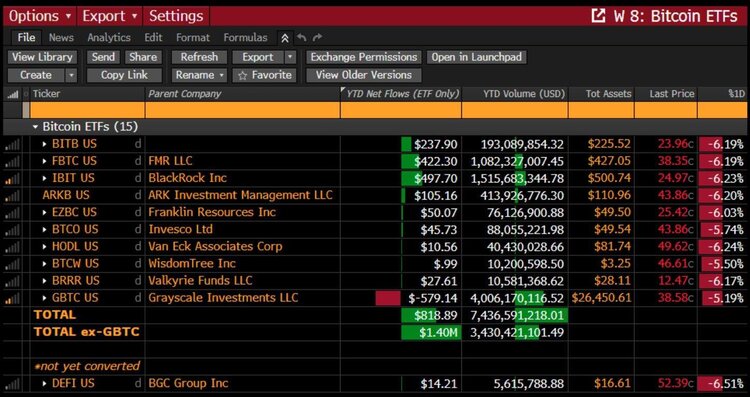This screenshot has height=397, width=750.
Task: Click signal bars icon beside GBTC US
Action: point(13,298)
